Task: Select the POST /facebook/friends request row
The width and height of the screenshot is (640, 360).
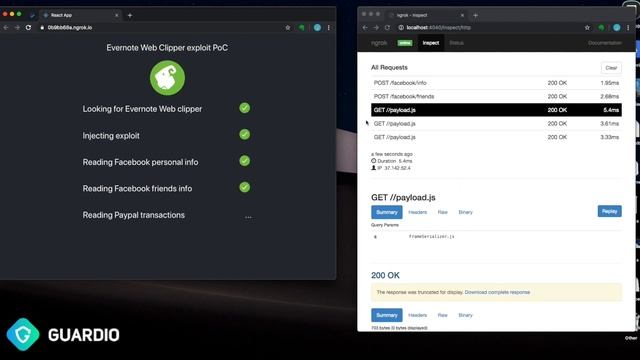Action: coord(496,96)
